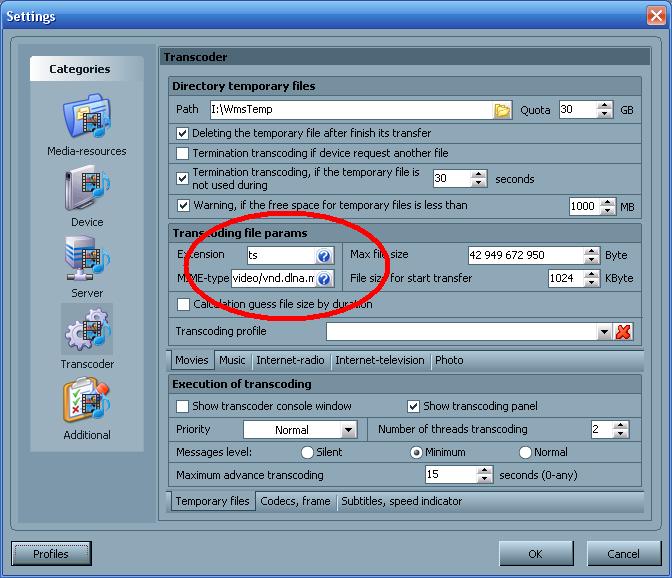
Task: Open the Priority dropdown
Action: (348, 430)
